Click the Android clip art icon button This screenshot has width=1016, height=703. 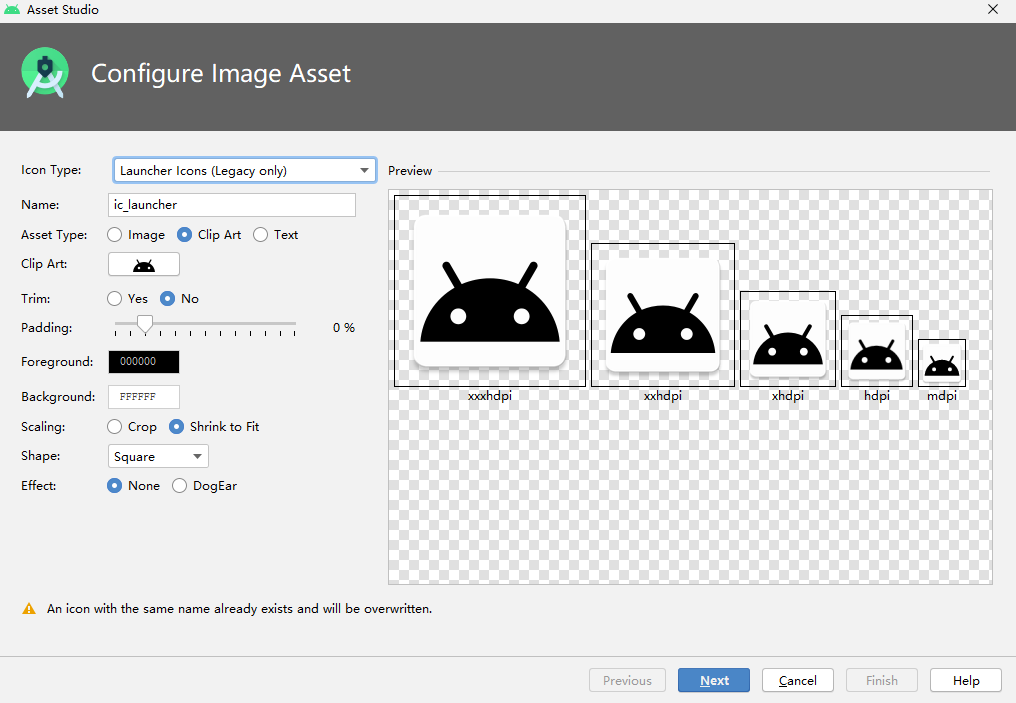click(x=144, y=264)
